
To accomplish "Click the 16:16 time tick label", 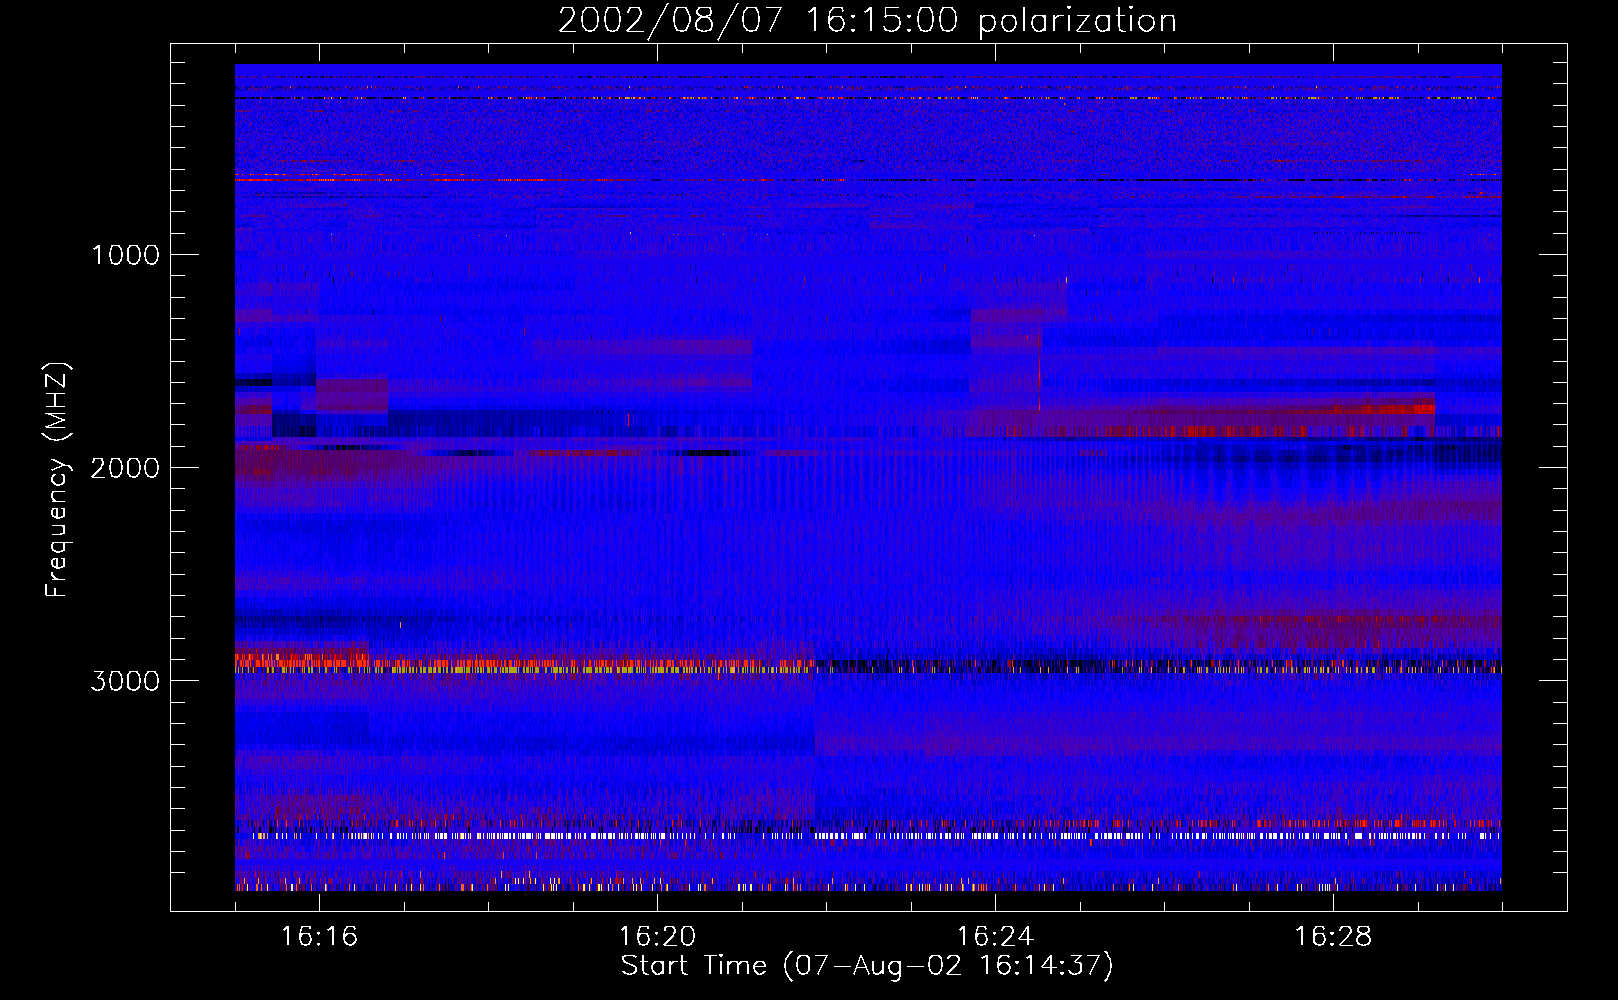I will click(319, 937).
